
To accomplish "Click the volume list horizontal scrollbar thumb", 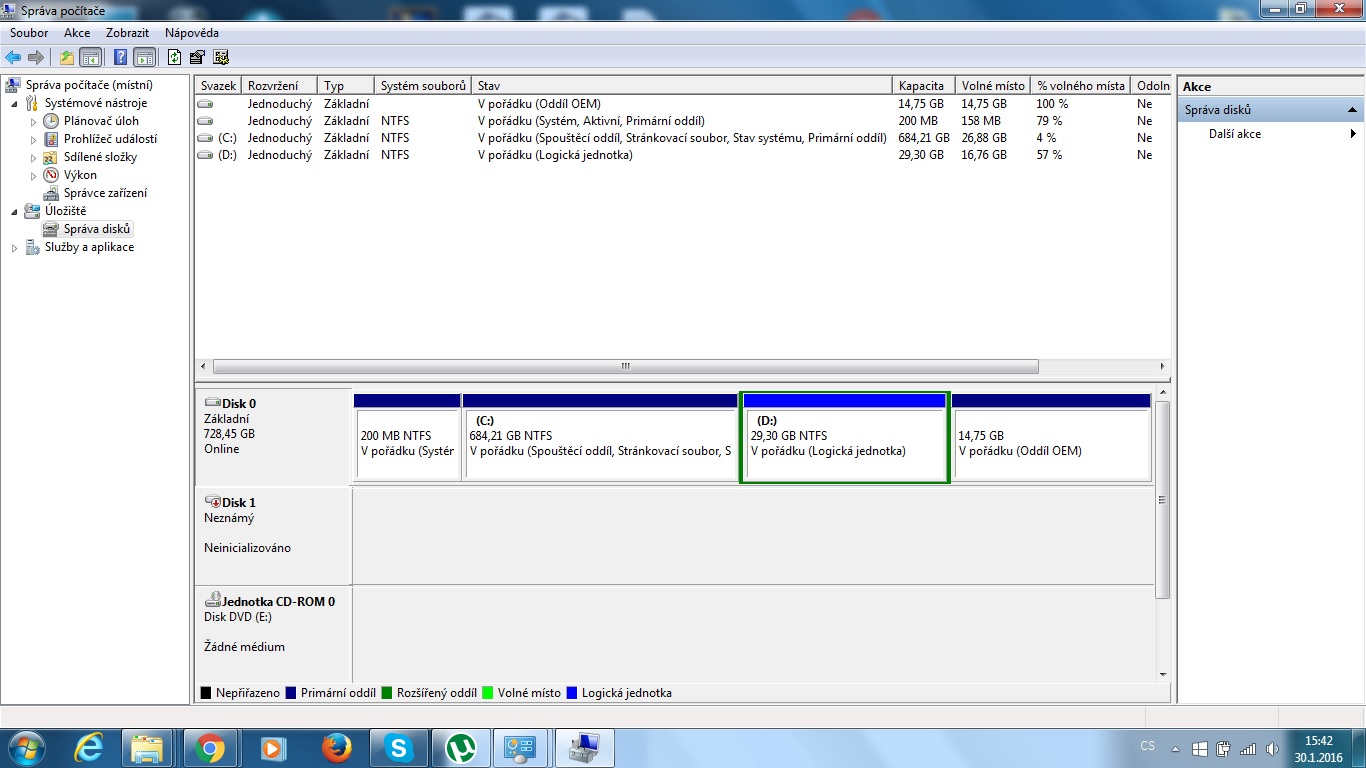I will click(627, 367).
